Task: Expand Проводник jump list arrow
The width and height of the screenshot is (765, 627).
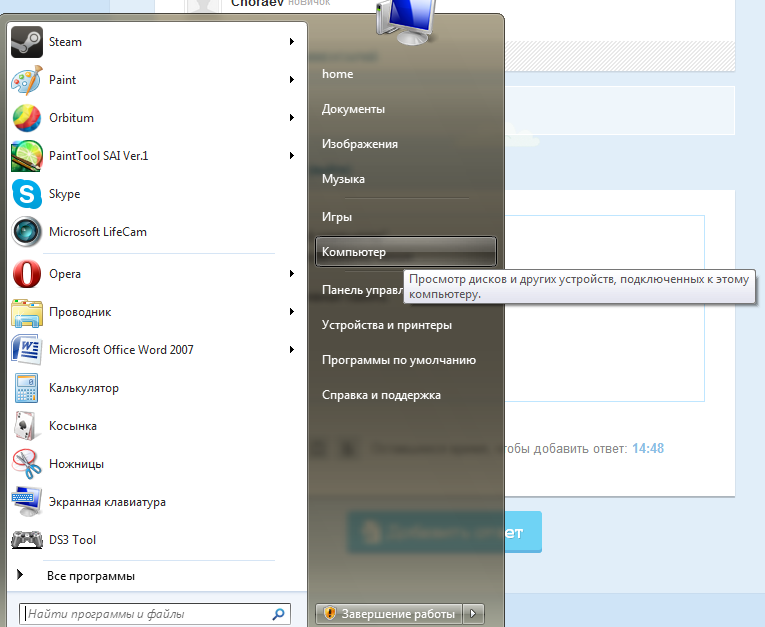Action: [292, 312]
